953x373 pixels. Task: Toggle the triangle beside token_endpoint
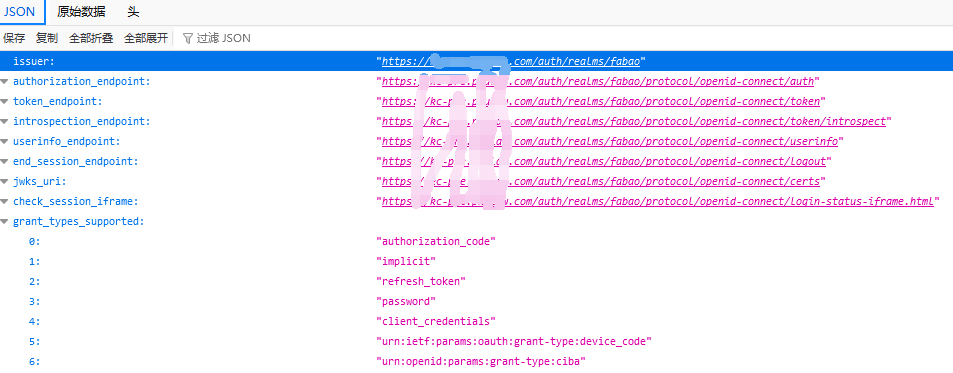(x=5, y=101)
